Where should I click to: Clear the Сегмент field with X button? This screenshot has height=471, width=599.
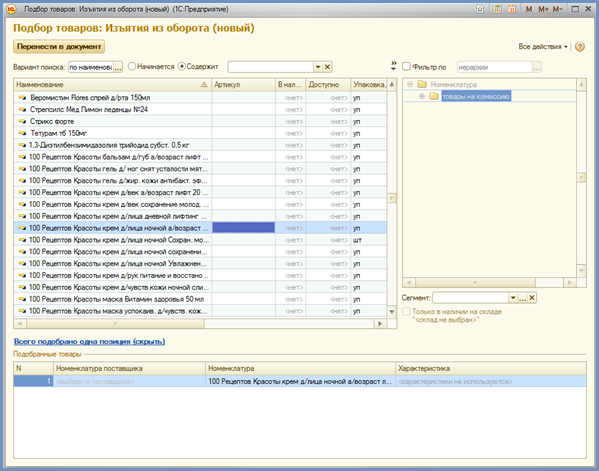pyautogui.click(x=532, y=298)
